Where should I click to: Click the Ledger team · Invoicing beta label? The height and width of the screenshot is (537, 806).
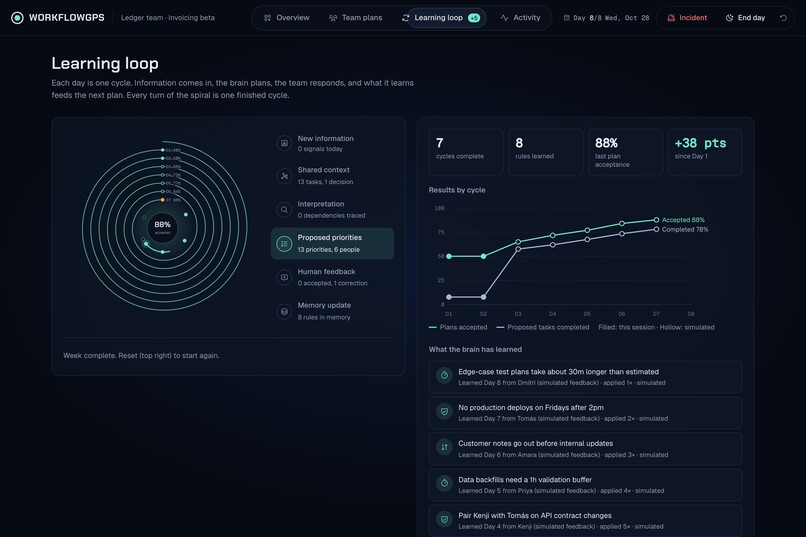click(x=168, y=18)
